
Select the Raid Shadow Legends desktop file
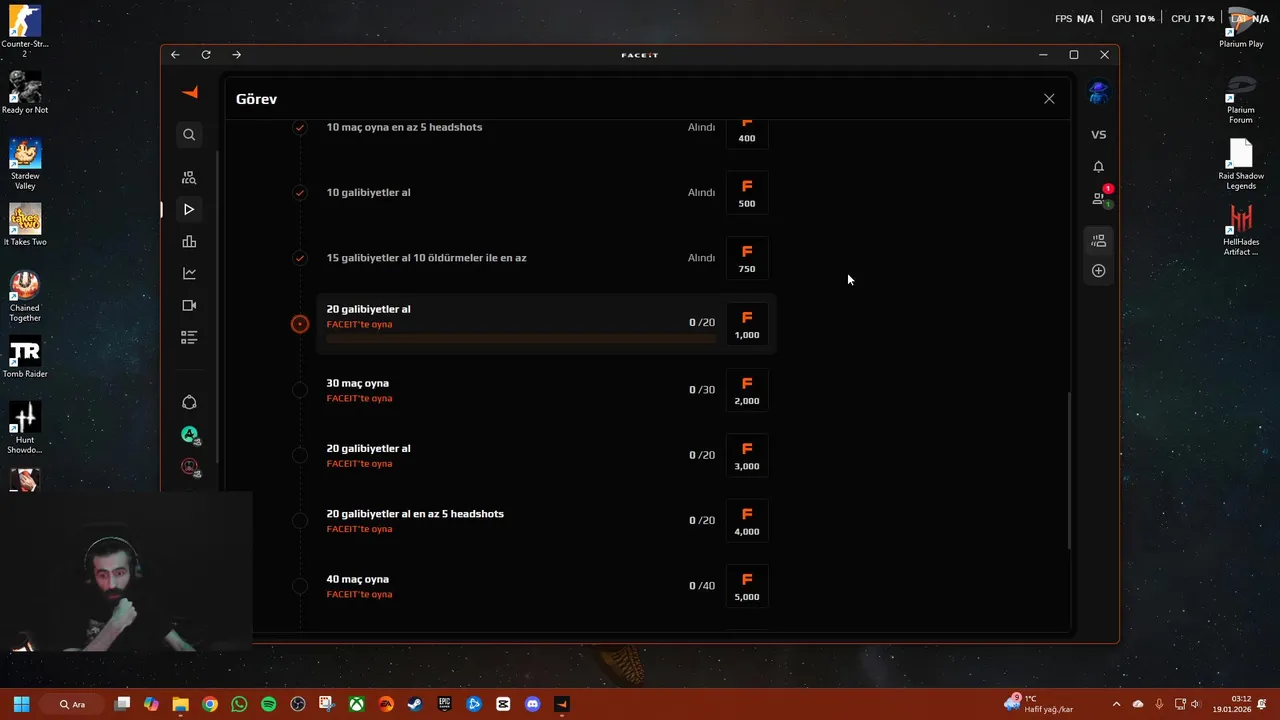point(1241,164)
